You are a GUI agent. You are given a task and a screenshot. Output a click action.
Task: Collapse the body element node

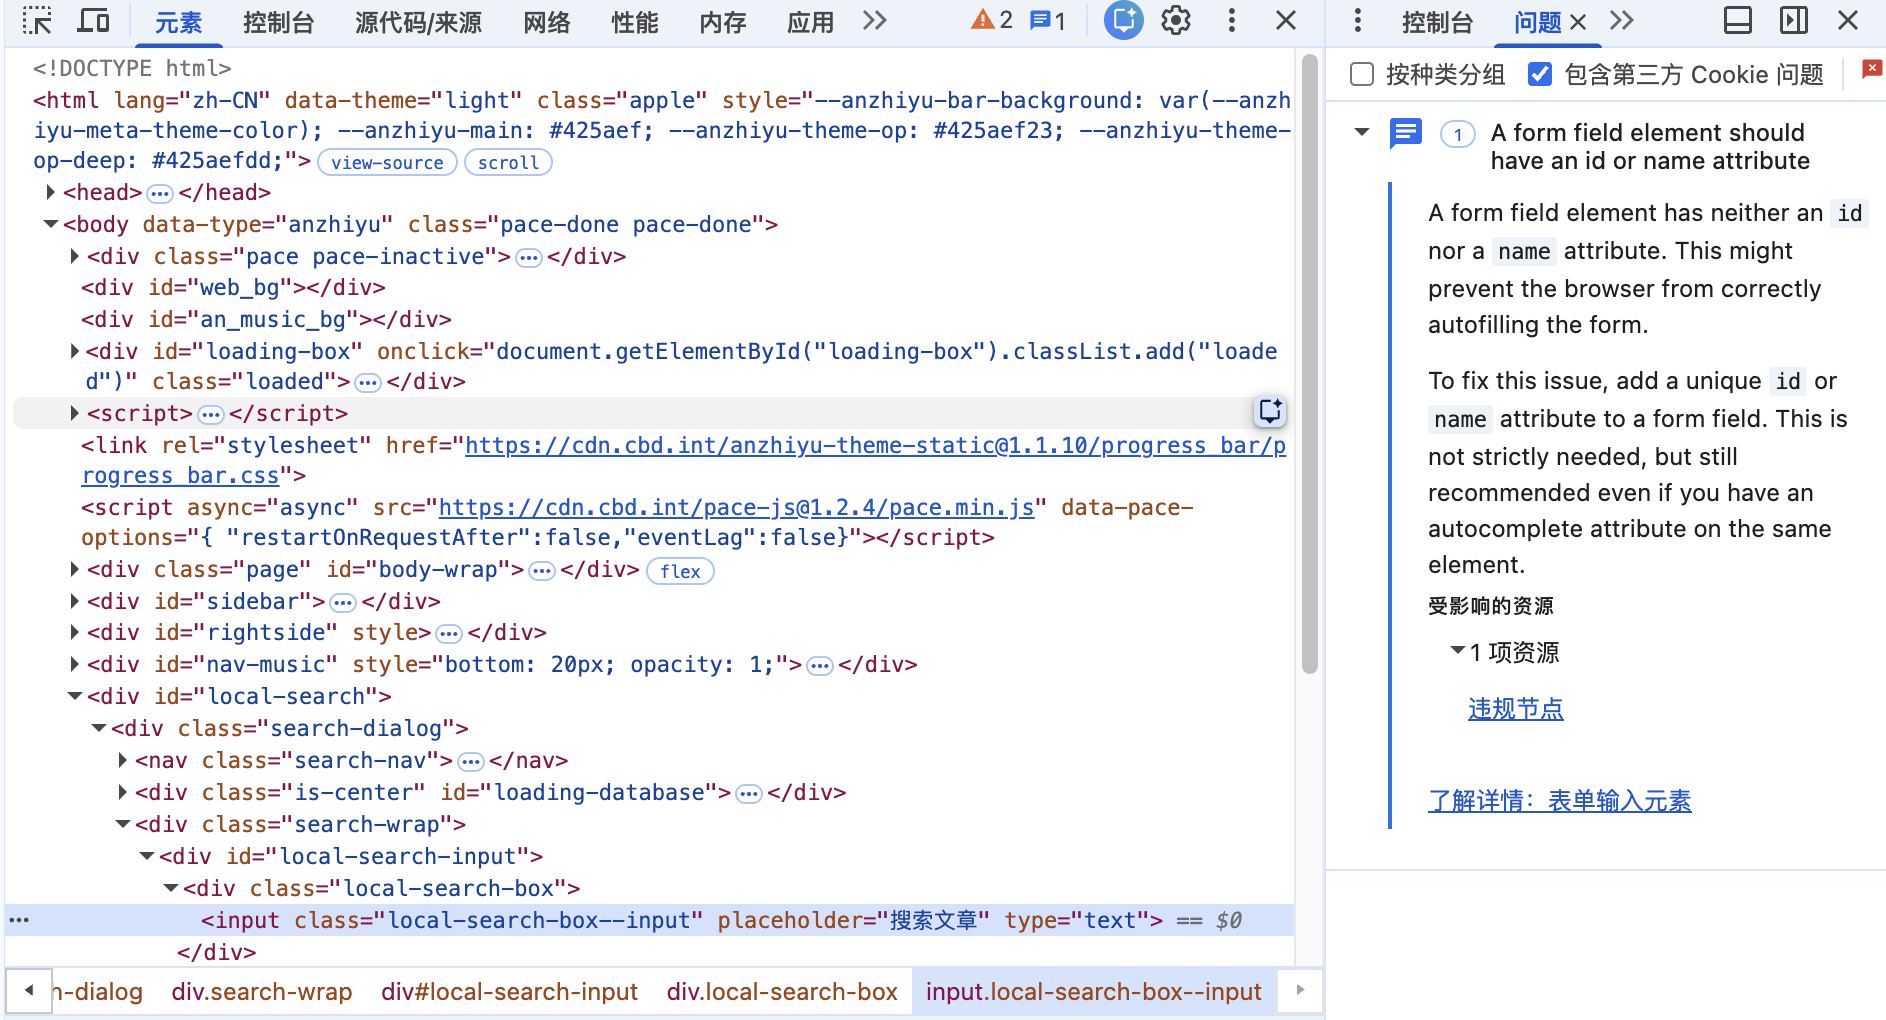click(x=50, y=224)
